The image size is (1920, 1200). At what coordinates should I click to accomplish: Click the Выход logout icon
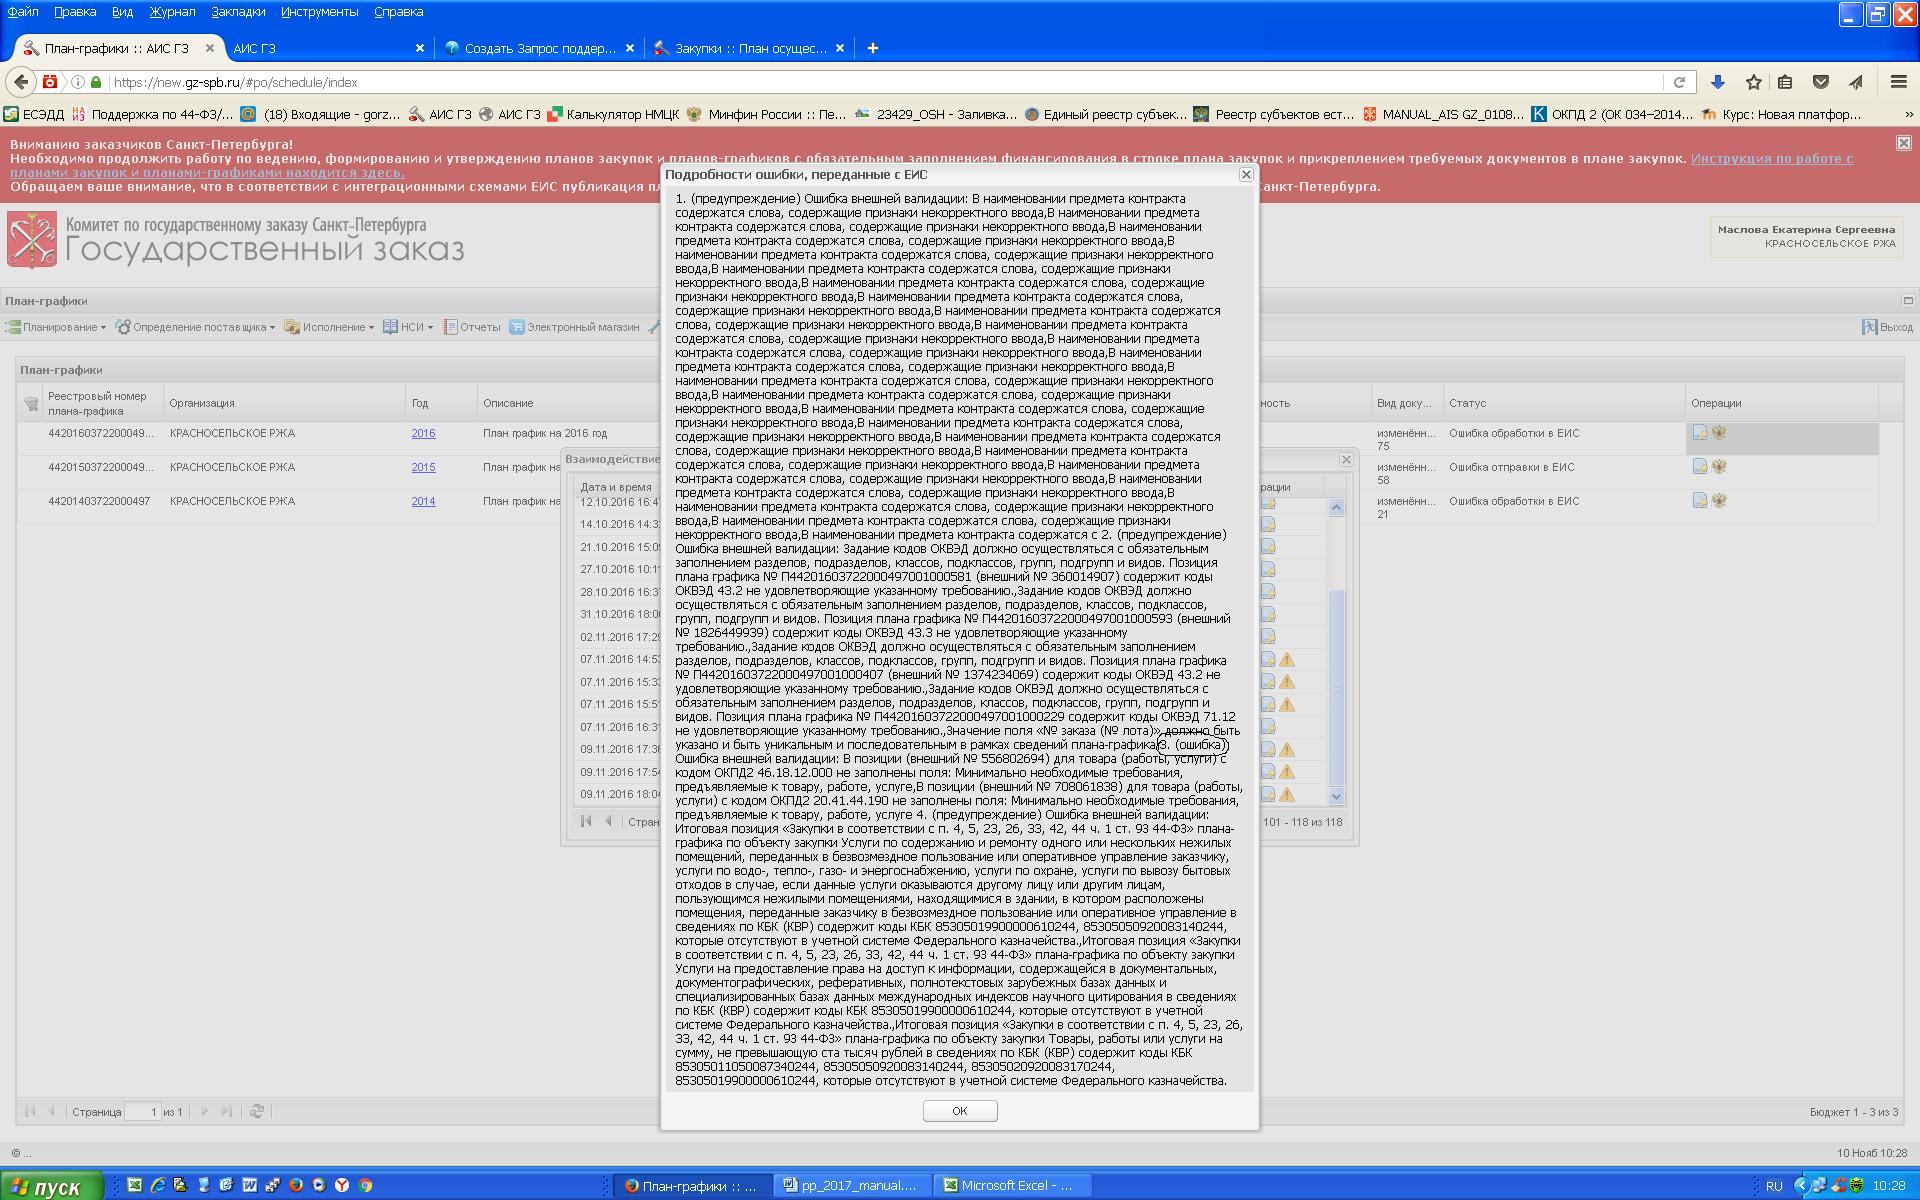pyautogui.click(x=1868, y=327)
